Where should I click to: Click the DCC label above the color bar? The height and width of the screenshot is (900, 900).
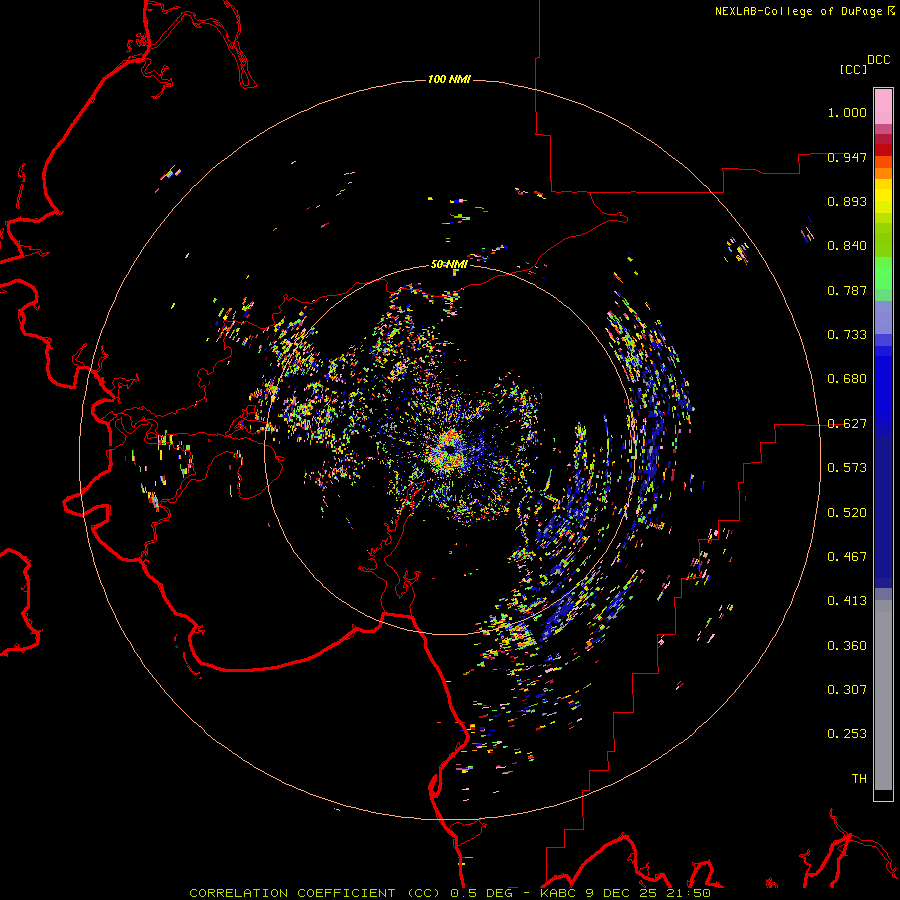[879, 60]
